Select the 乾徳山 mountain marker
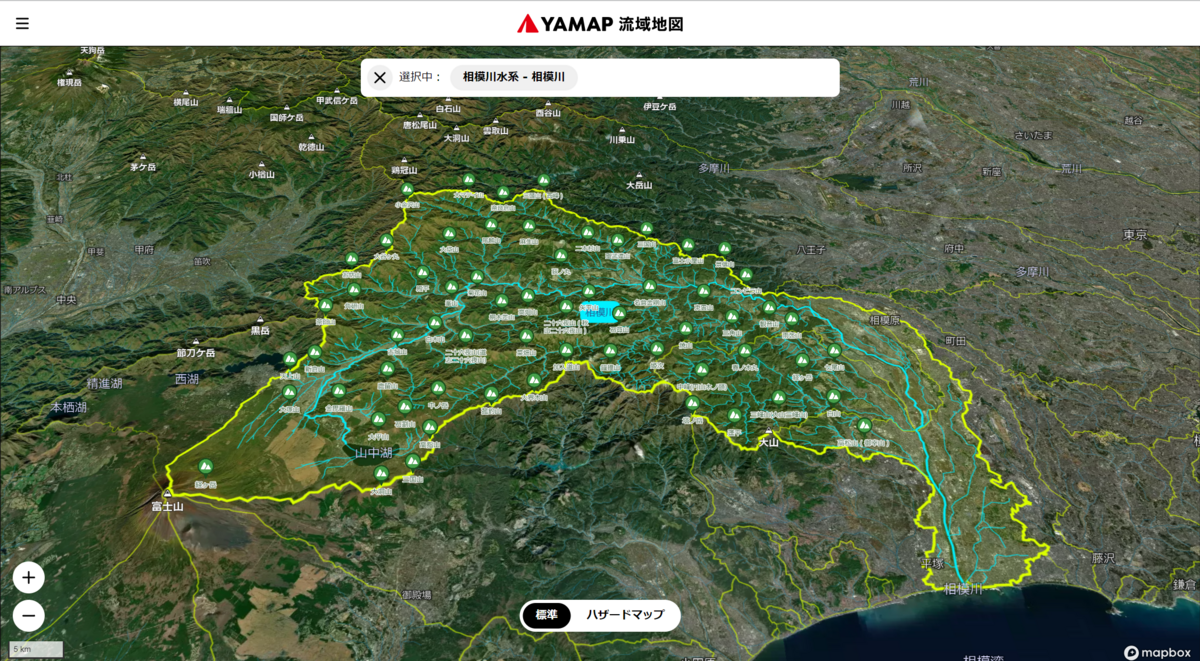Viewport: 1200px width, 661px height. coord(311,143)
